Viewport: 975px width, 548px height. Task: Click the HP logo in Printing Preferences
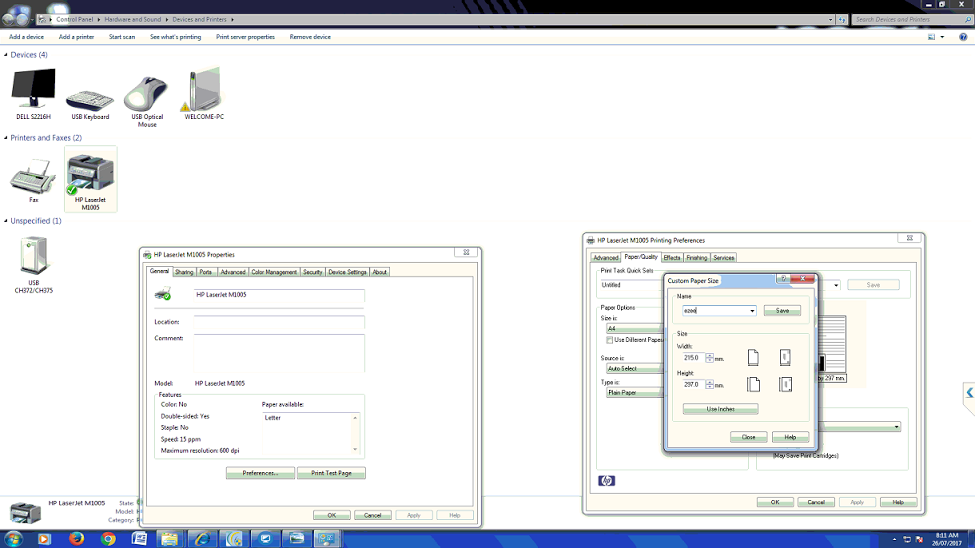click(x=606, y=481)
